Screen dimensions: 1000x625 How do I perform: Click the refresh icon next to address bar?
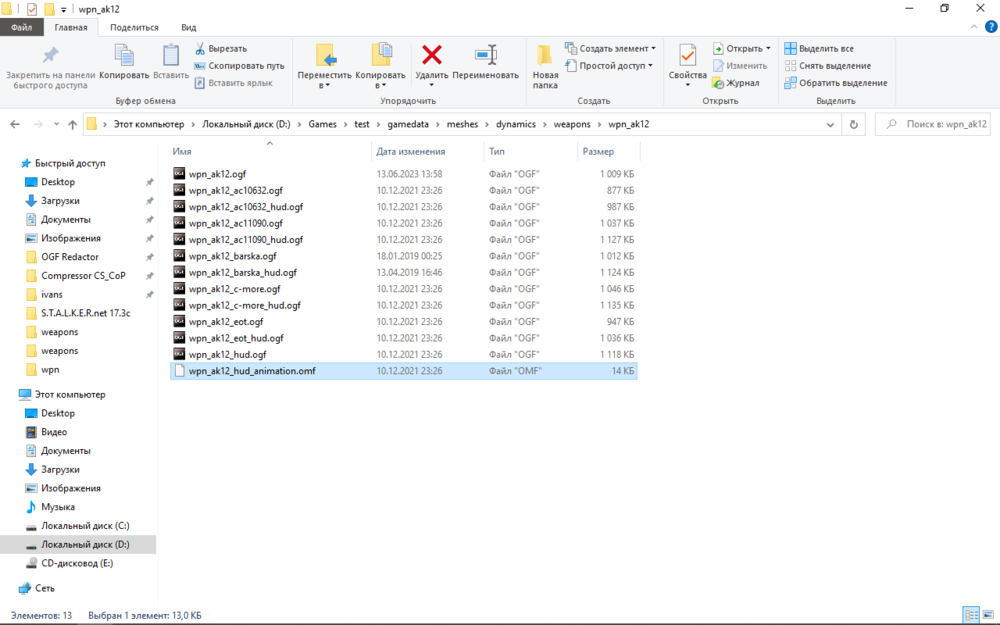click(x=852, y=124)
